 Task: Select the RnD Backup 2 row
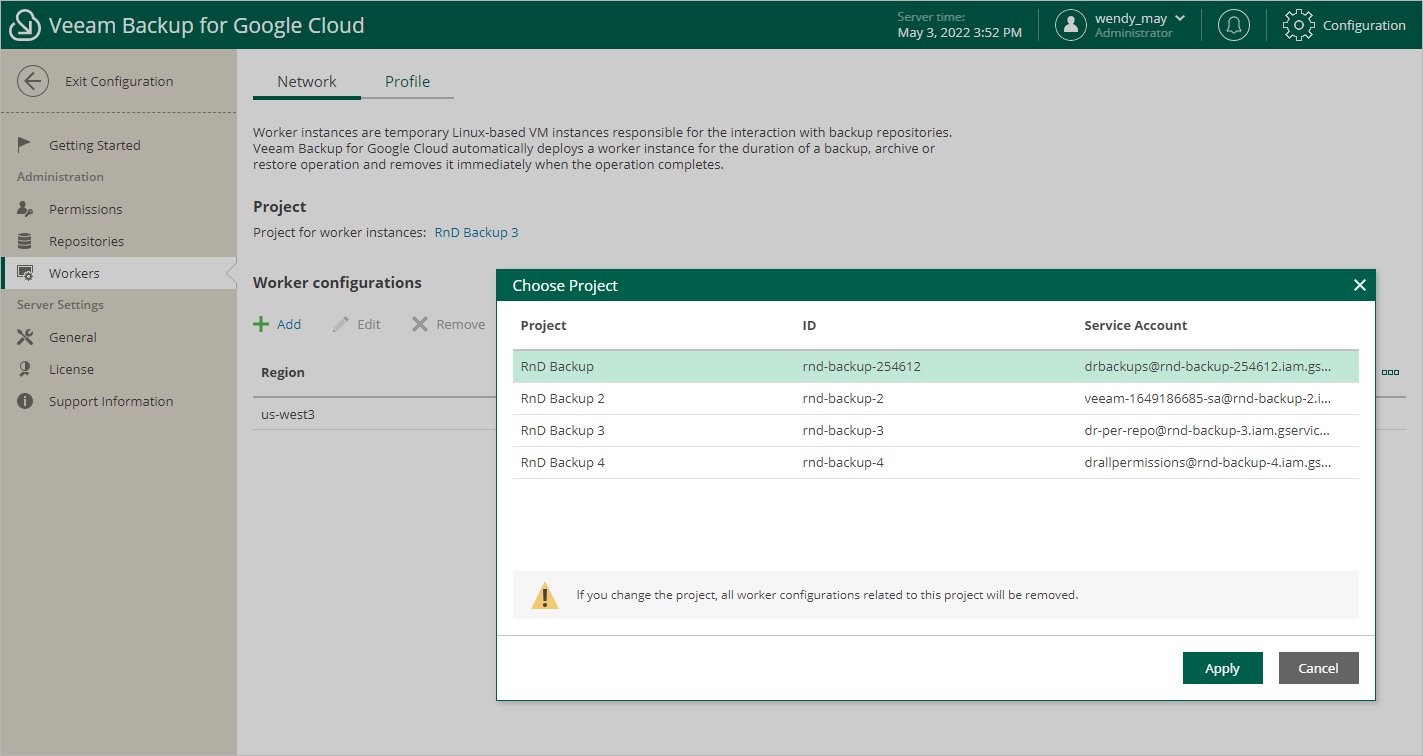pyautogui.click(x=936, y=398)
